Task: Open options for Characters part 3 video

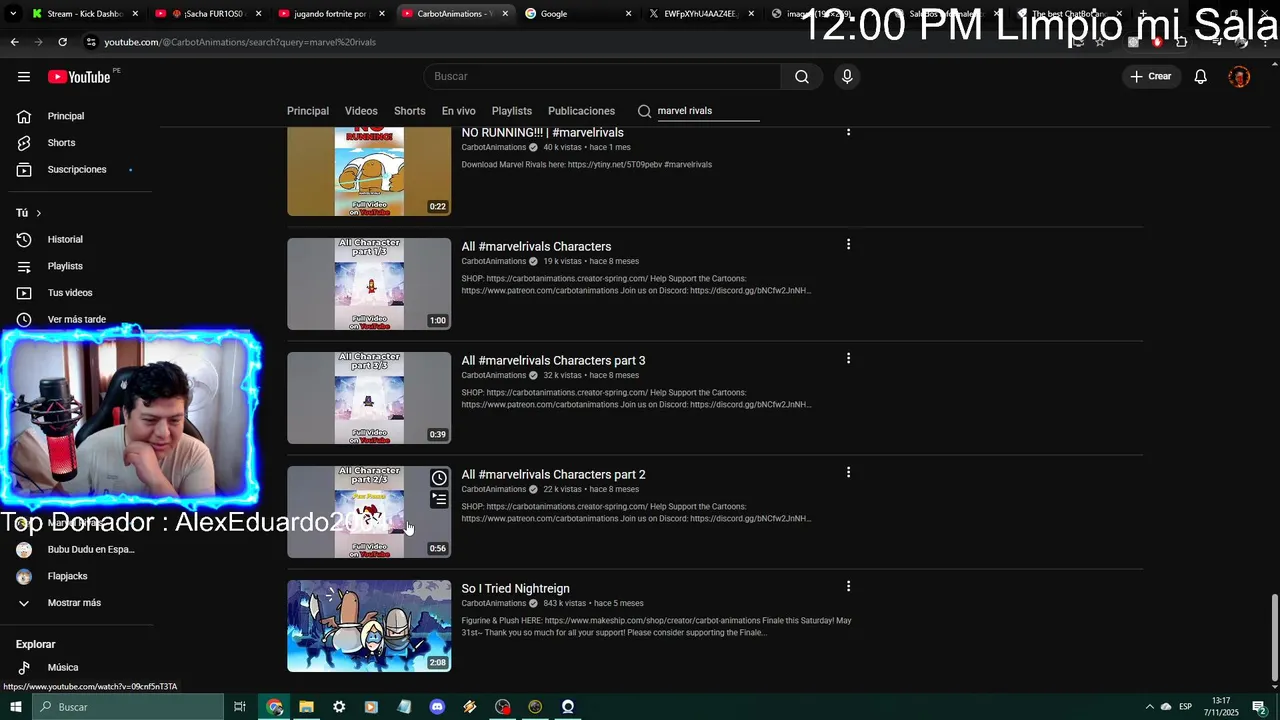Action: (x=848, y=359)
